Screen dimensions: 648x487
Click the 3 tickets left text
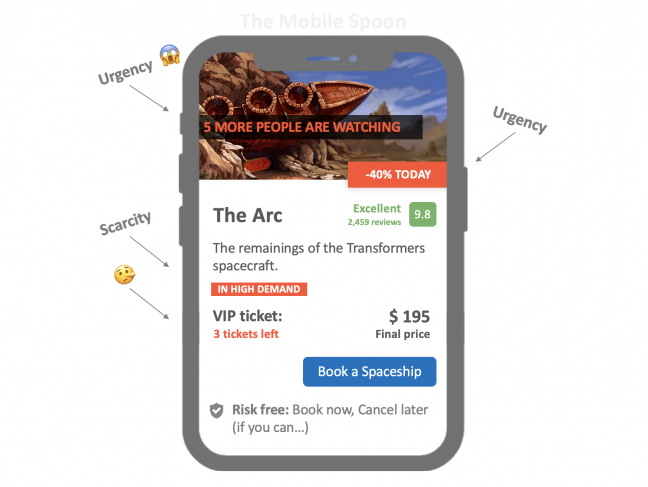coord(246,334)
